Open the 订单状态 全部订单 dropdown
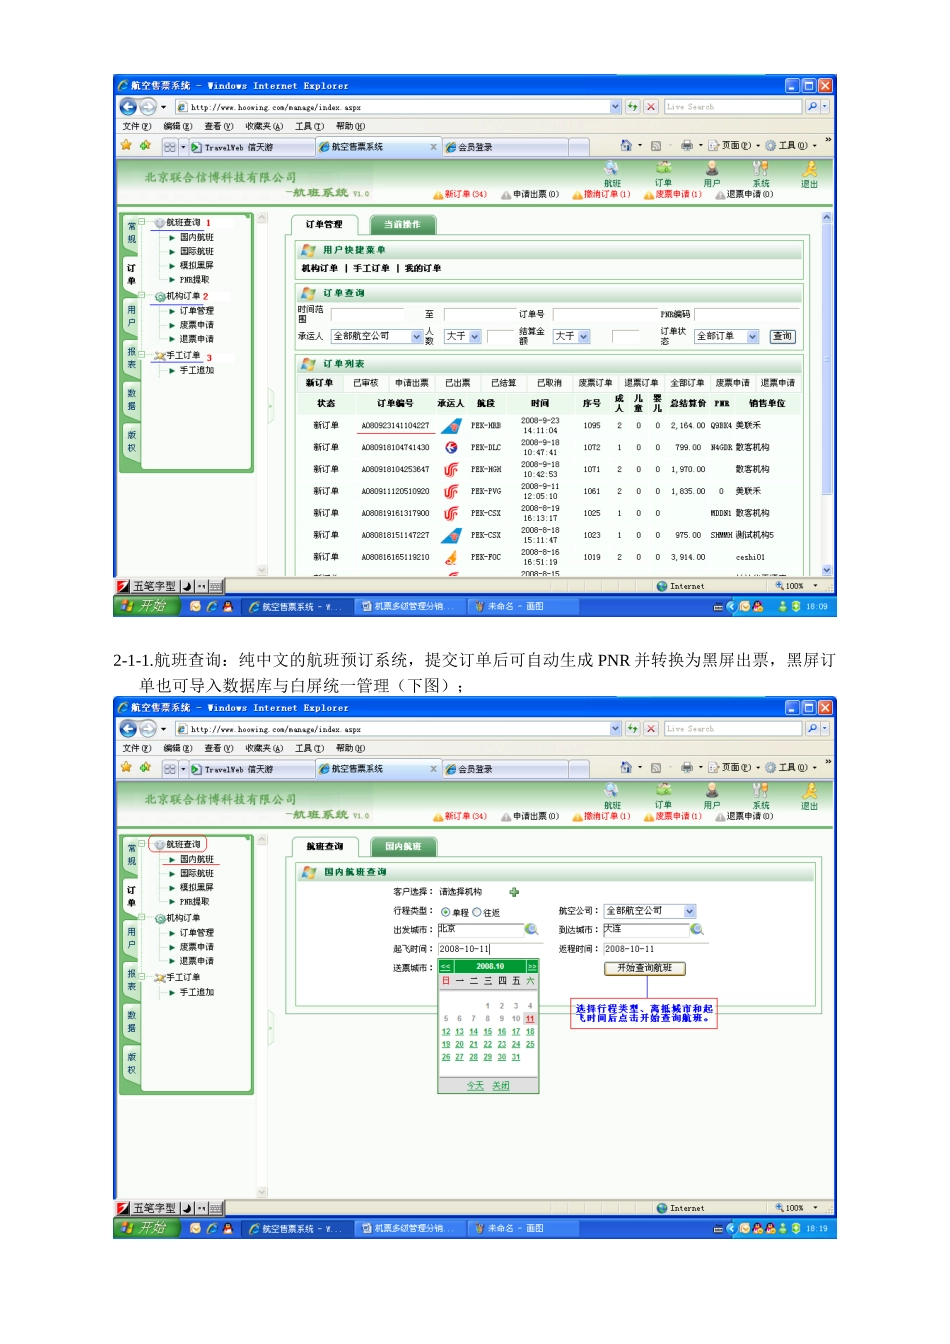Image resolution: width=950 pixels, height=1344 pixels. click(x=753, y=337)
